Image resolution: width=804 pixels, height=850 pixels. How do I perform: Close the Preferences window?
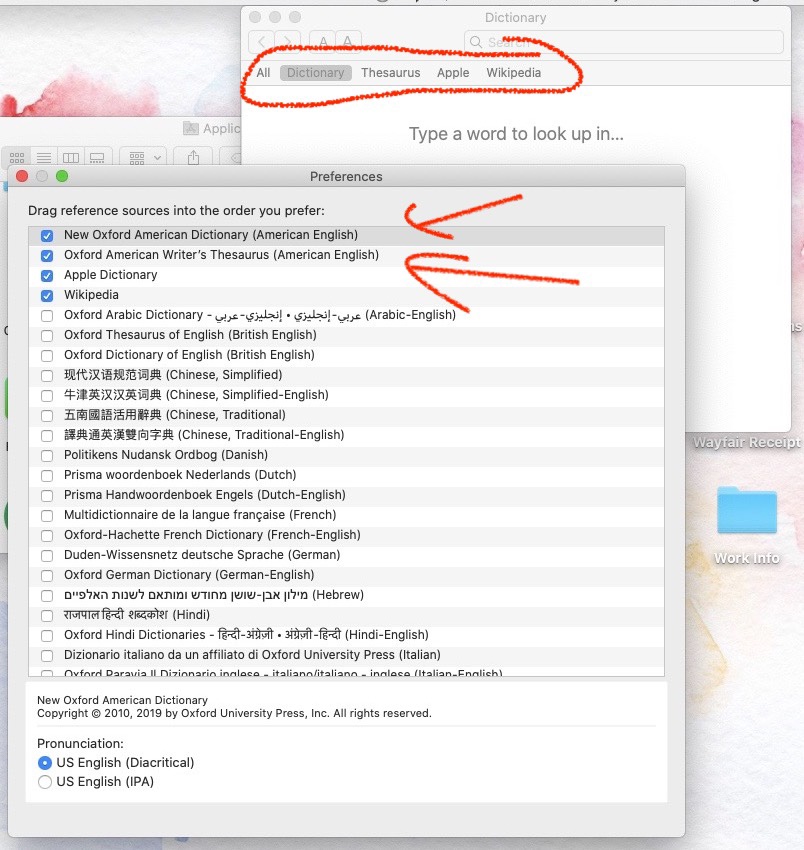tap(22, 176)
